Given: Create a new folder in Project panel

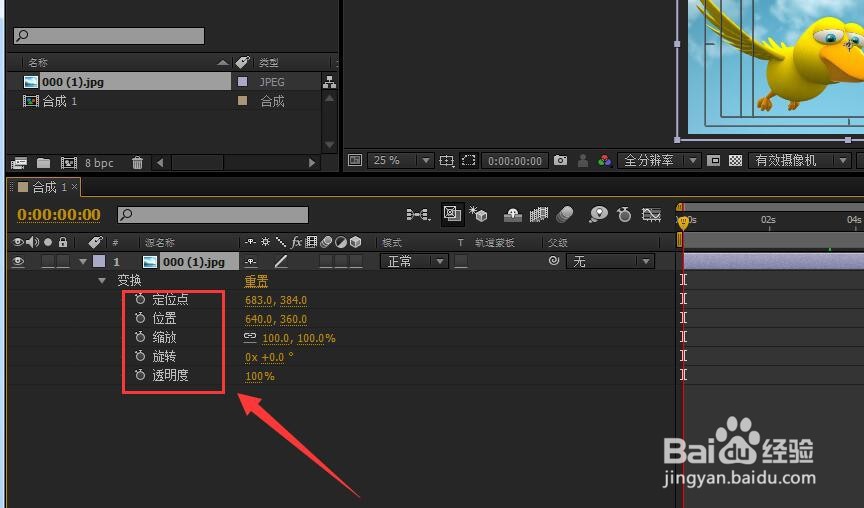Looking at the screenshot, I should coord(44,163).
